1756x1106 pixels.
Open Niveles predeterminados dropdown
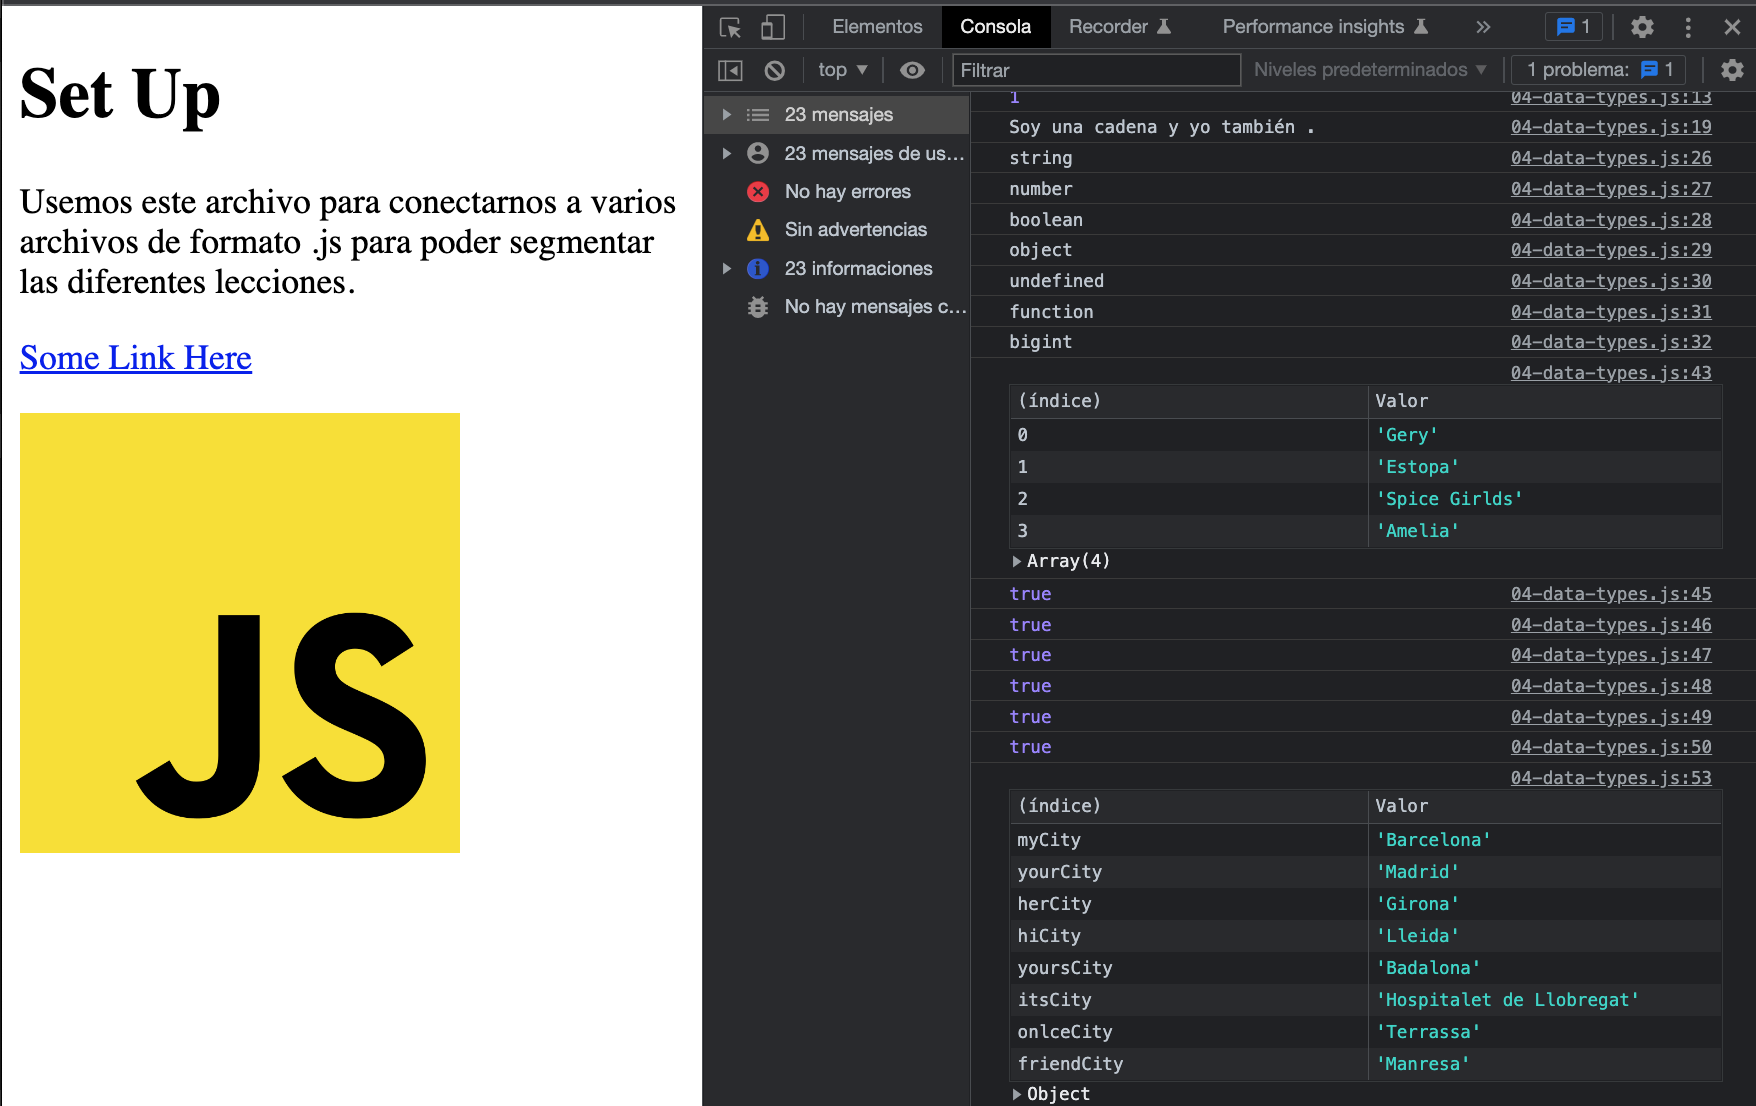[1370, 70]
